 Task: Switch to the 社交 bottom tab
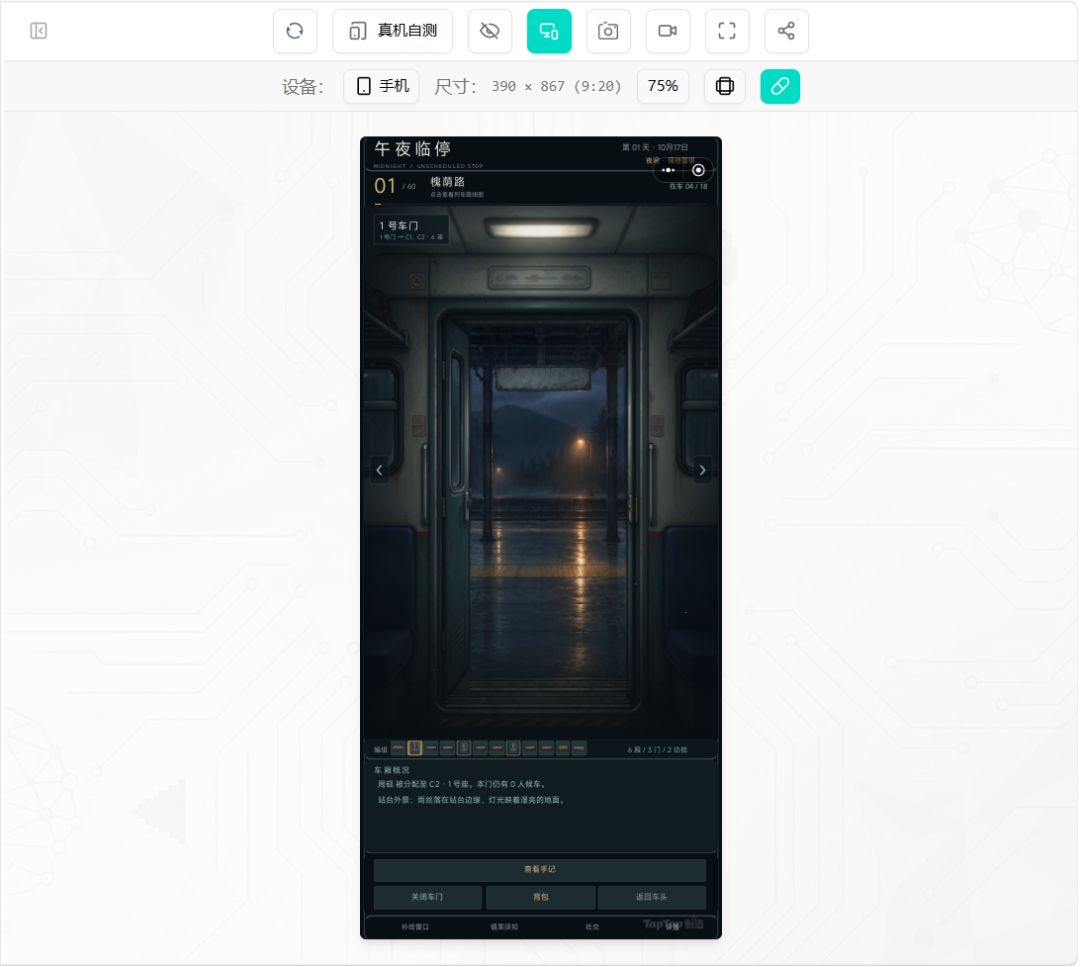pyautogui.click(x=592, y=927)
